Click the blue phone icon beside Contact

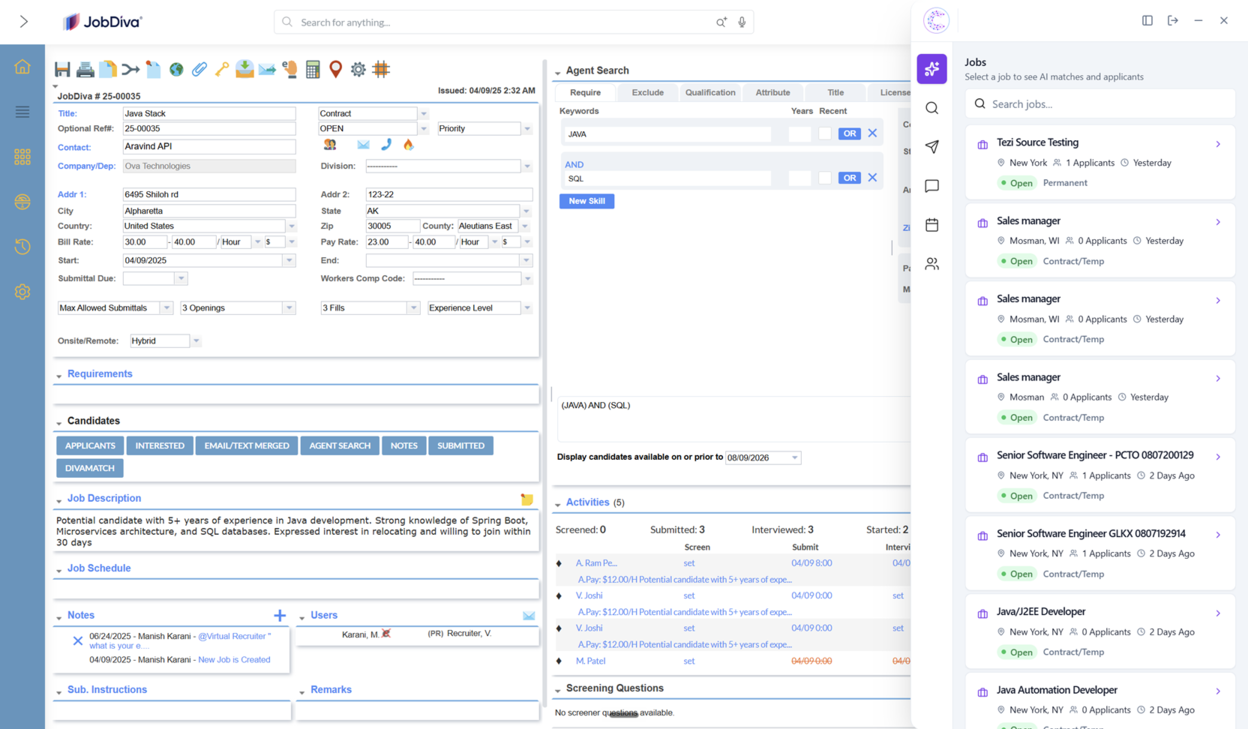[x=386, y=145]
